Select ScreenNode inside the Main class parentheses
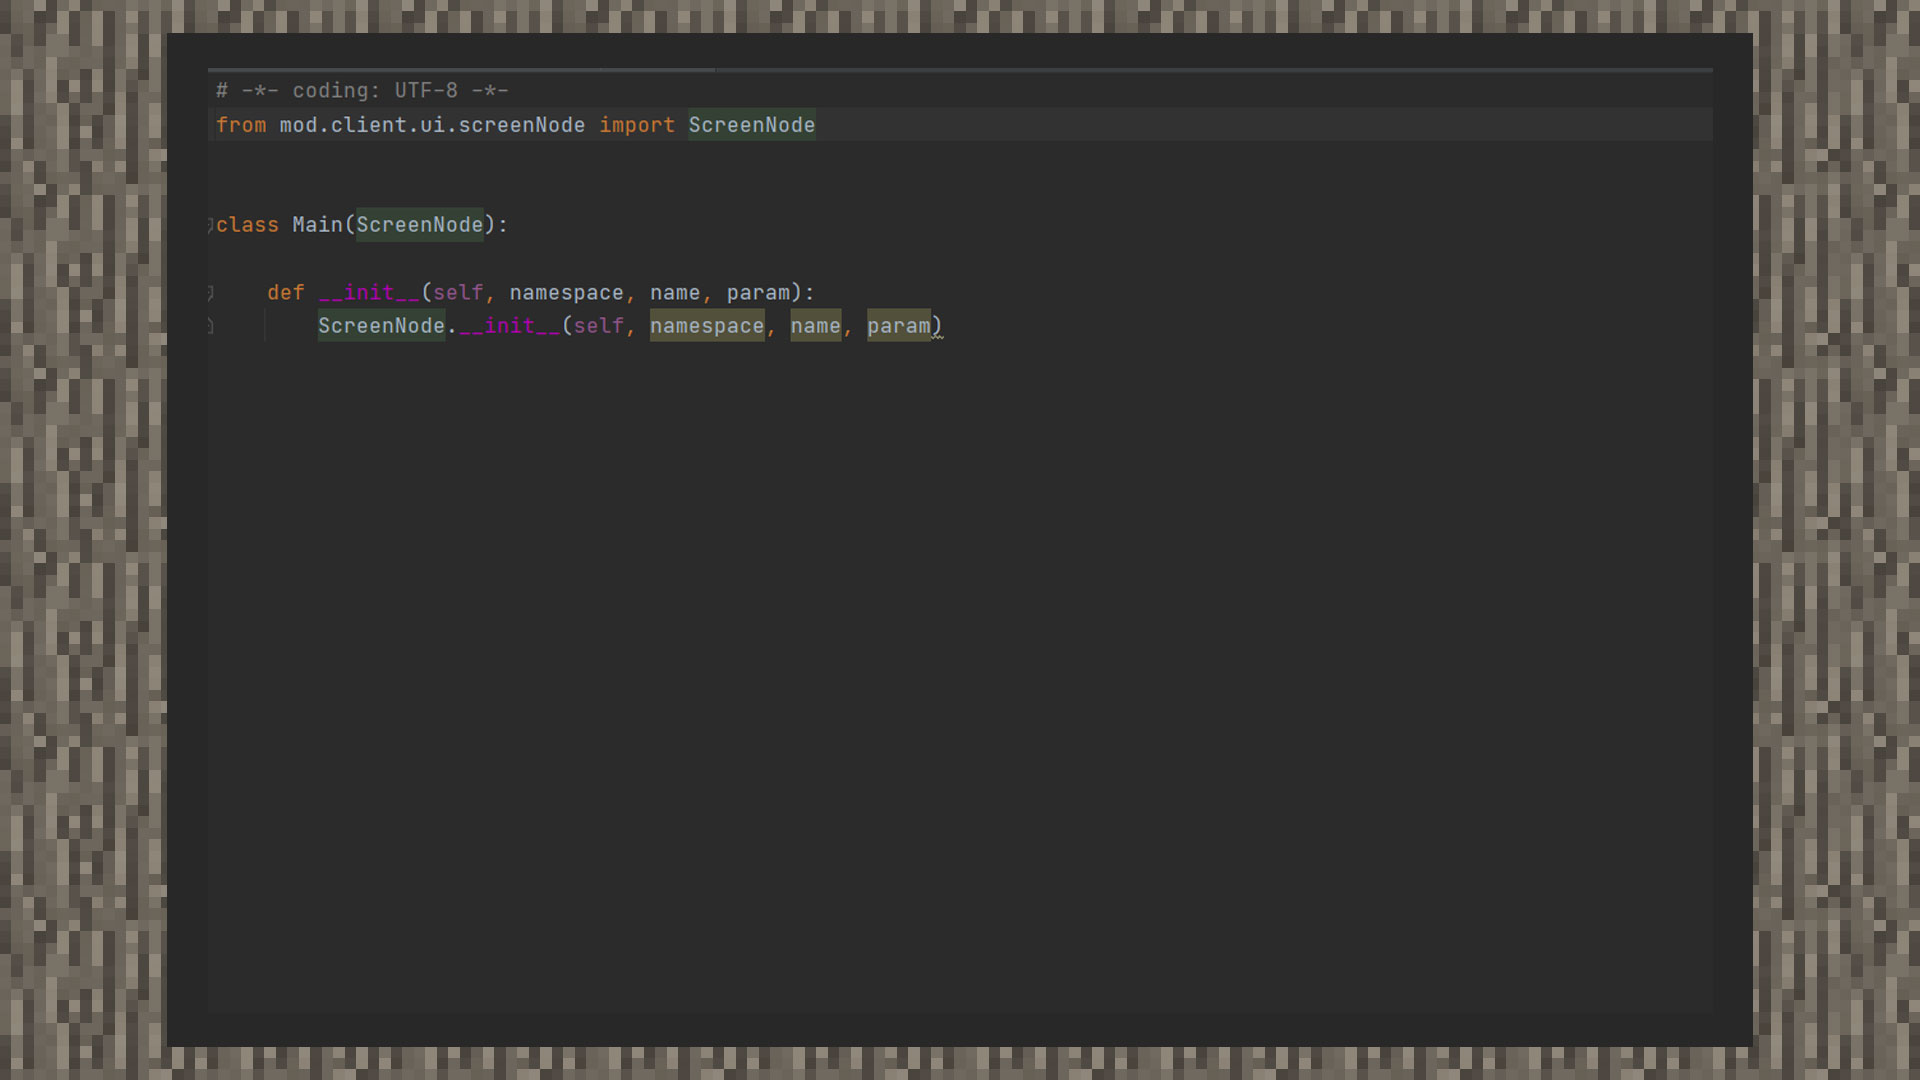Screen dimensions: 1920x1080 point(420,225)
